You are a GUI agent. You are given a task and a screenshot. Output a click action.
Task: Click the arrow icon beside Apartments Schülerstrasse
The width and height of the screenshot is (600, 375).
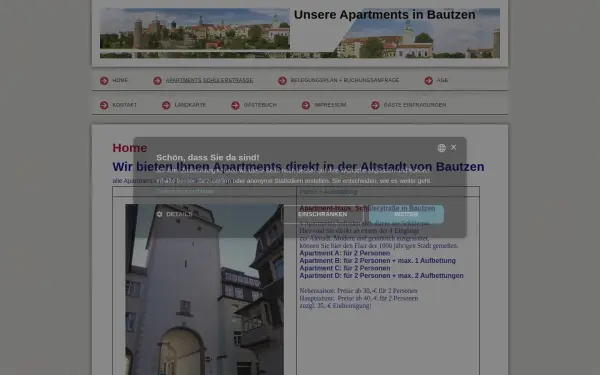[157, 81]
